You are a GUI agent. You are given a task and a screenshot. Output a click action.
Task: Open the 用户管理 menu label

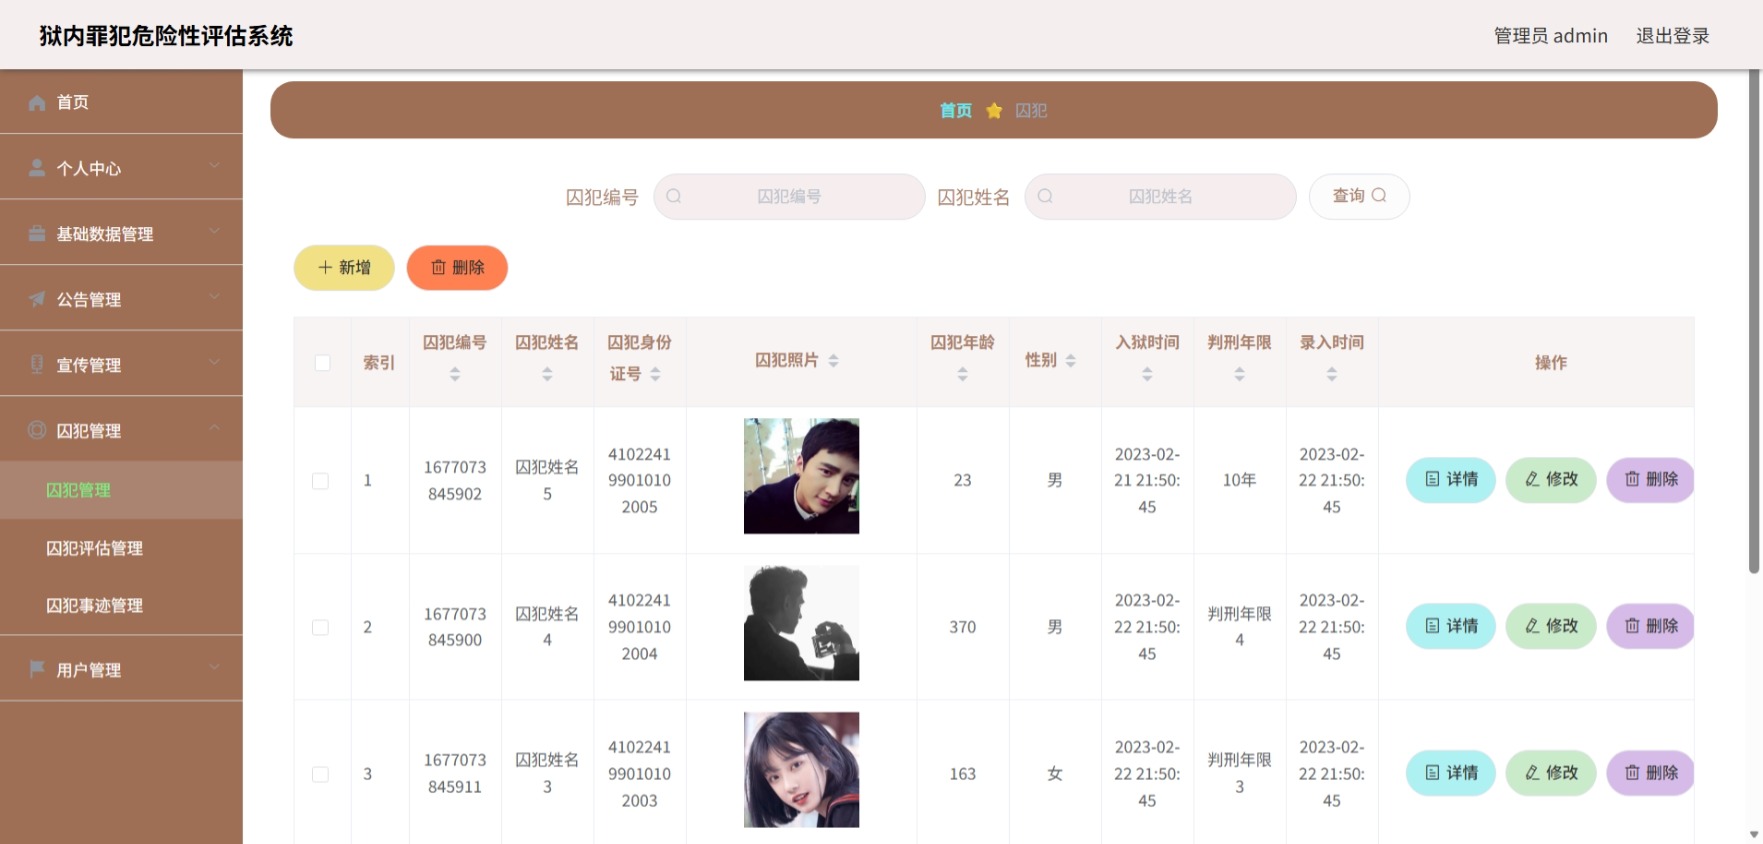click(89, 670)
